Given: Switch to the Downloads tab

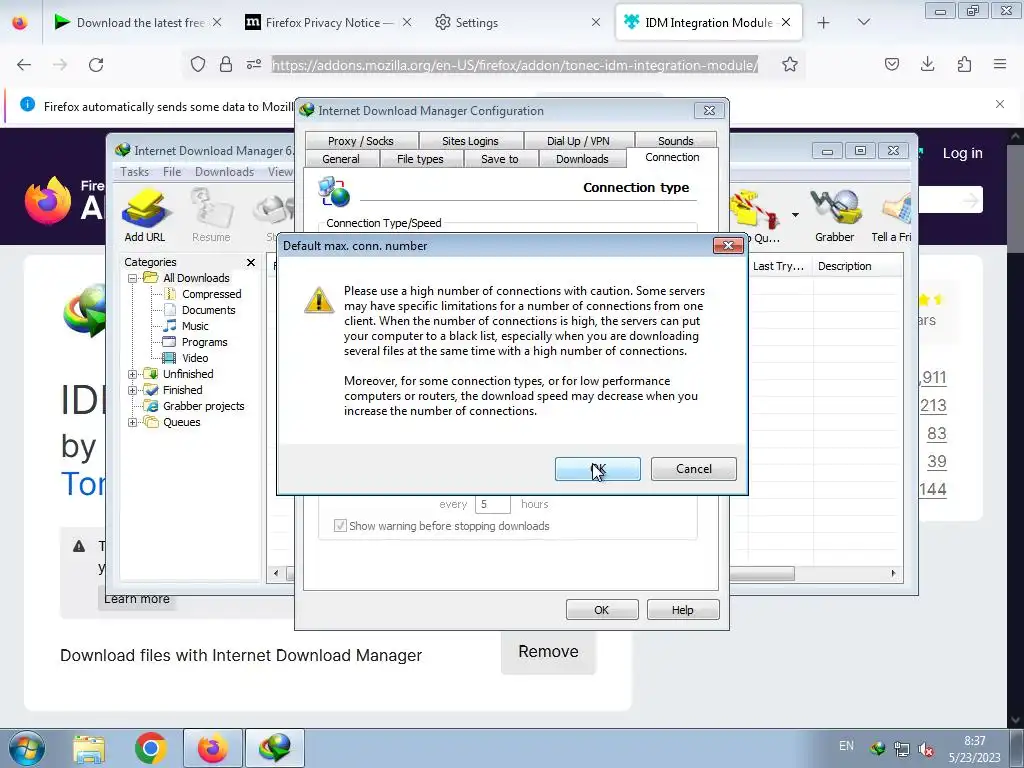Looking at the screenshot, I should click(582, 159).
